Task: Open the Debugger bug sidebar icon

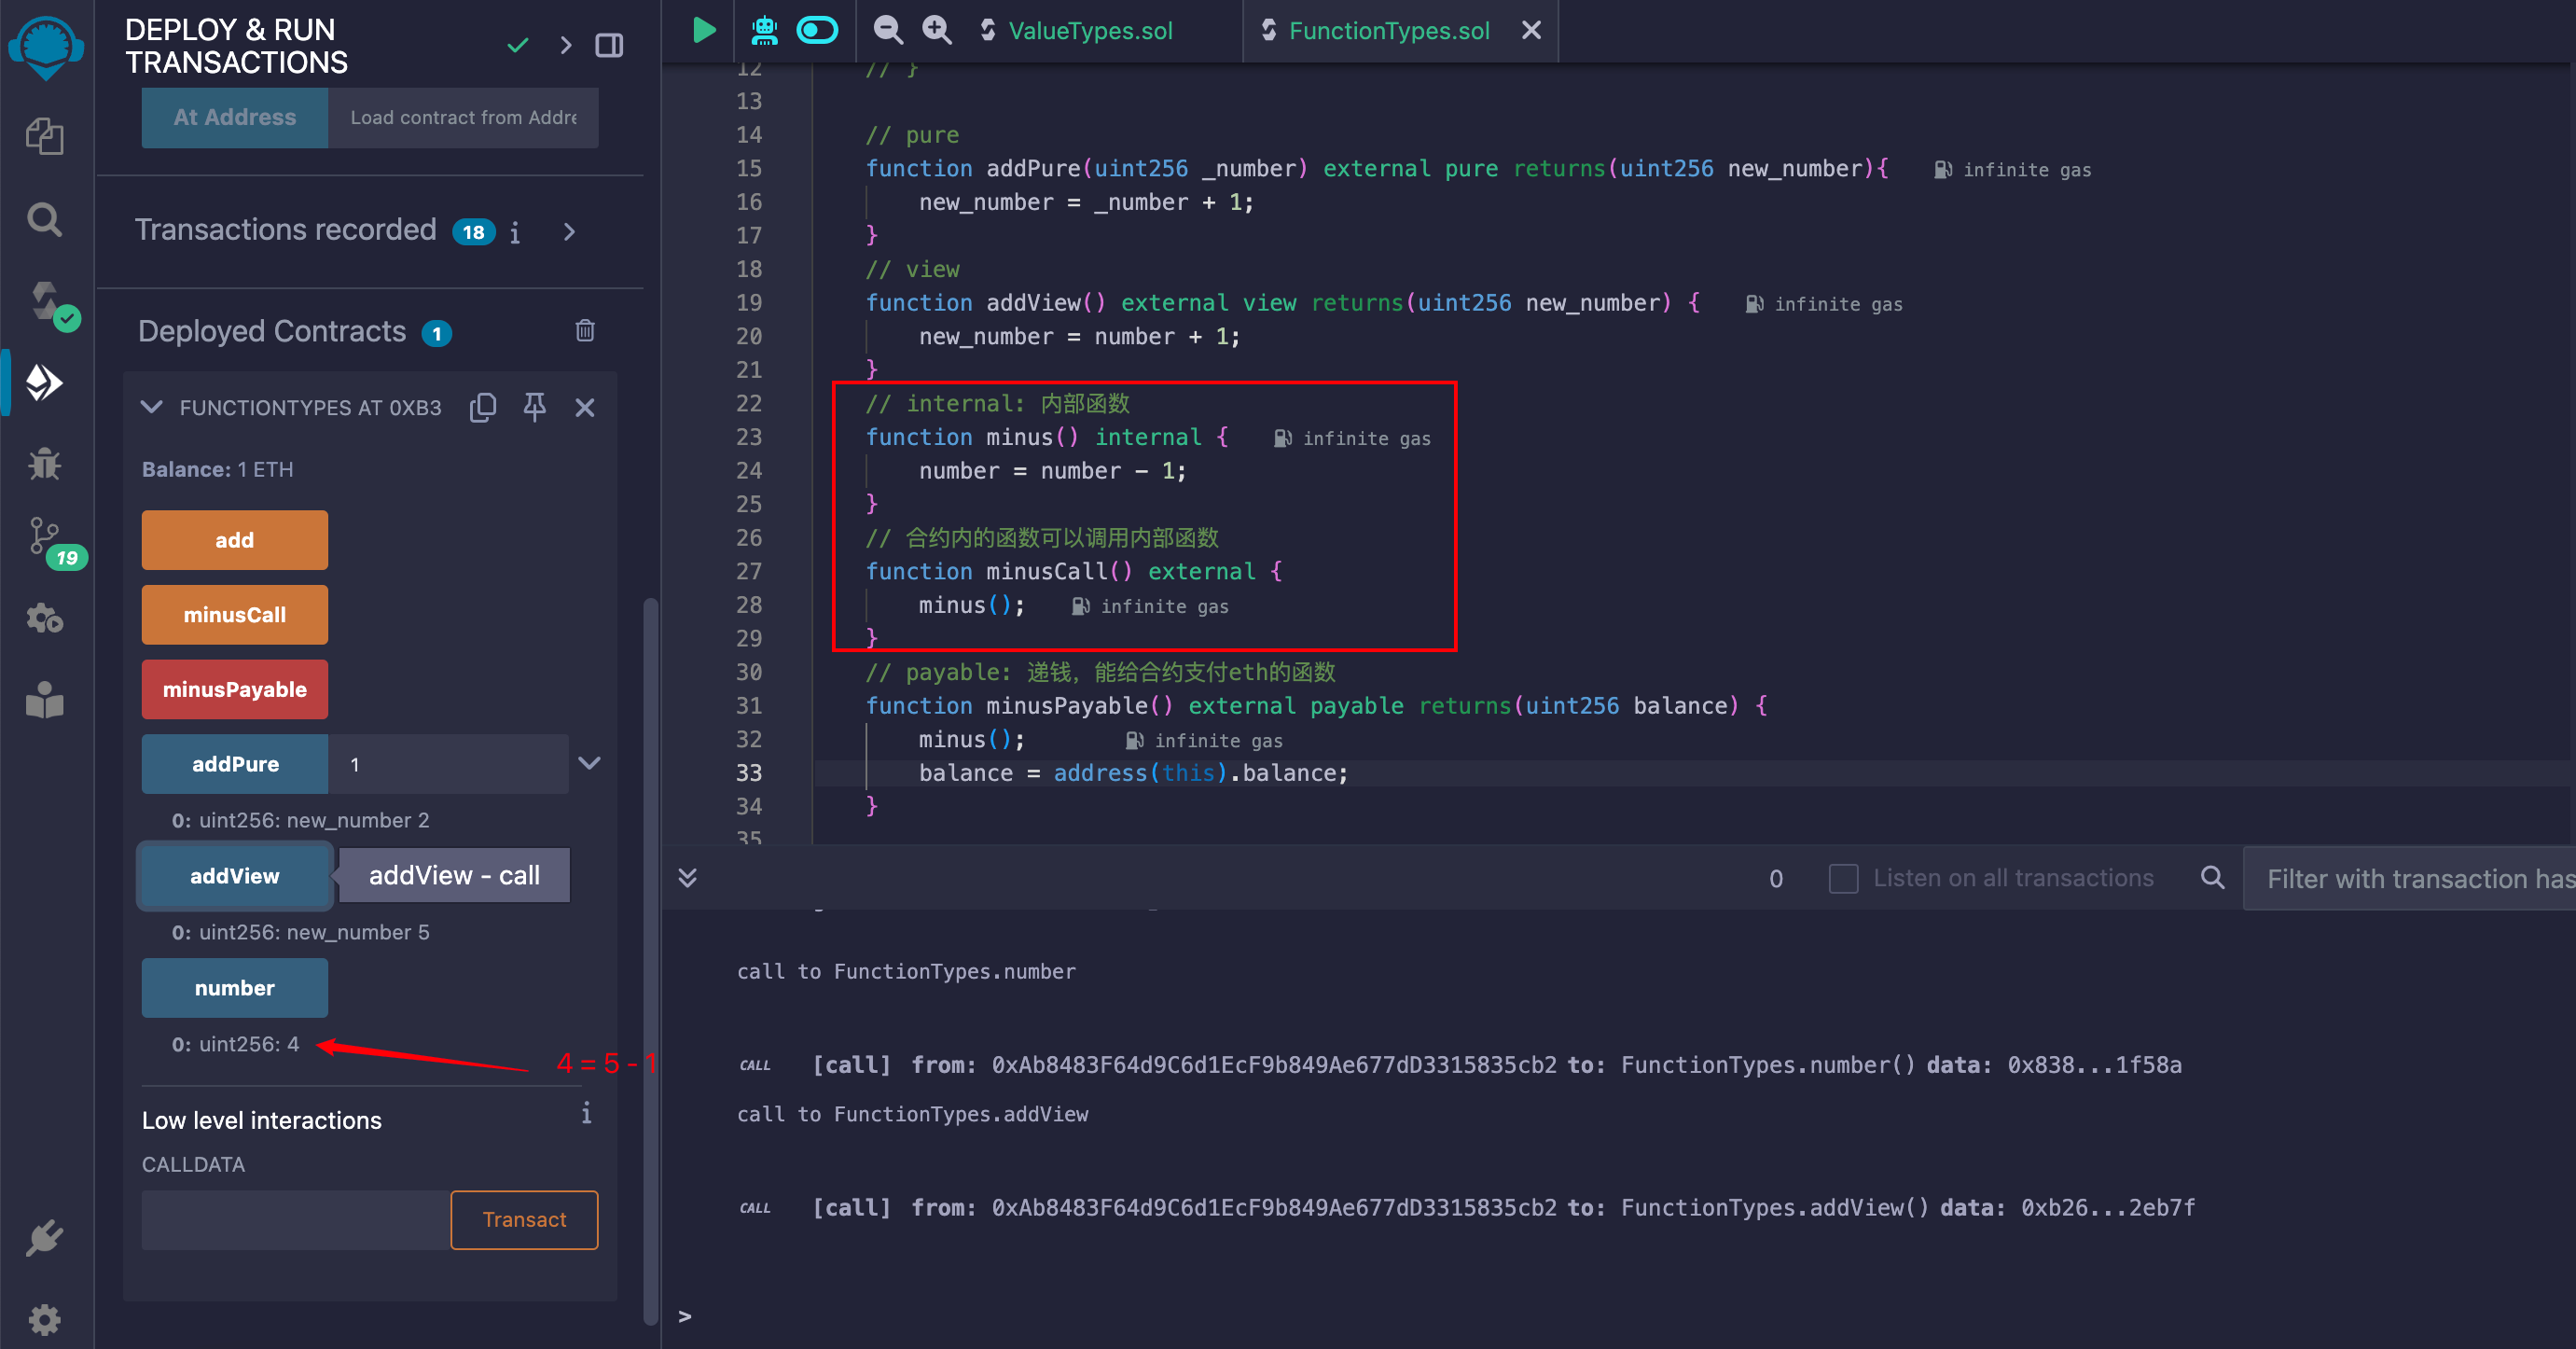Action: pyautogui.click(x=45, y=463)
